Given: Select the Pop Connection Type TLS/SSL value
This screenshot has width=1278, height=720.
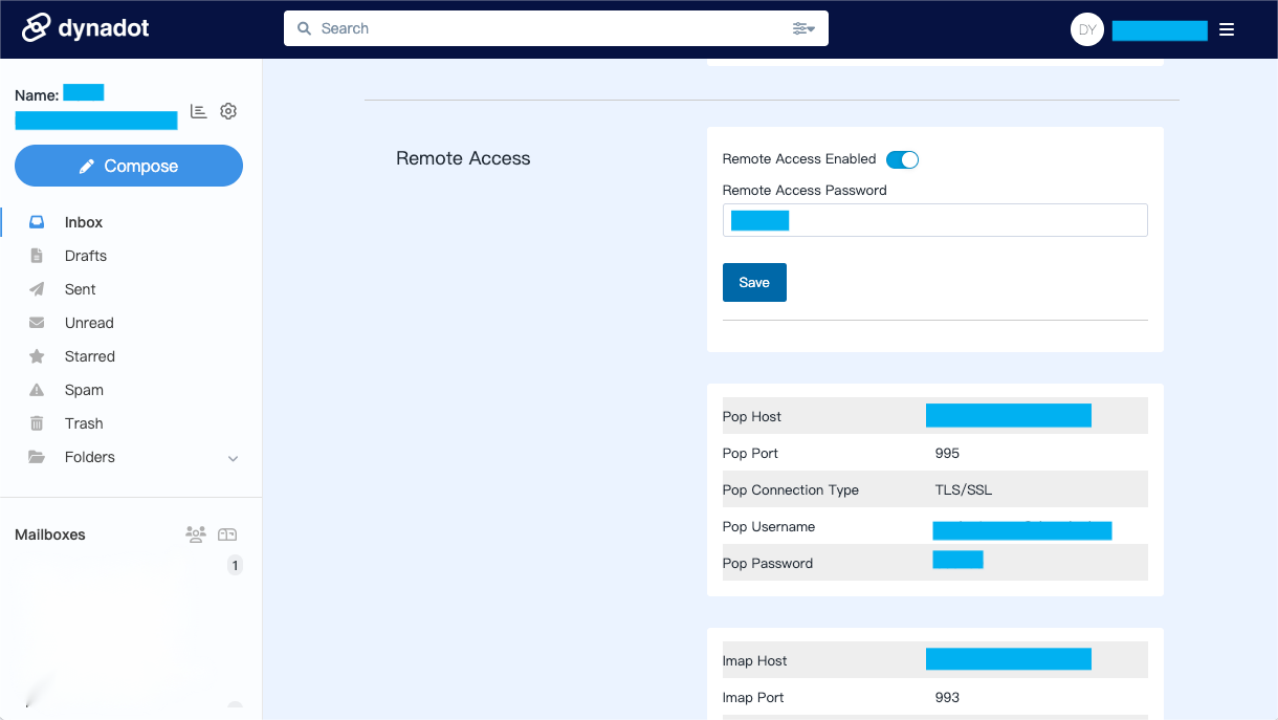Looking at the screenshot, I should click(964, 490).
